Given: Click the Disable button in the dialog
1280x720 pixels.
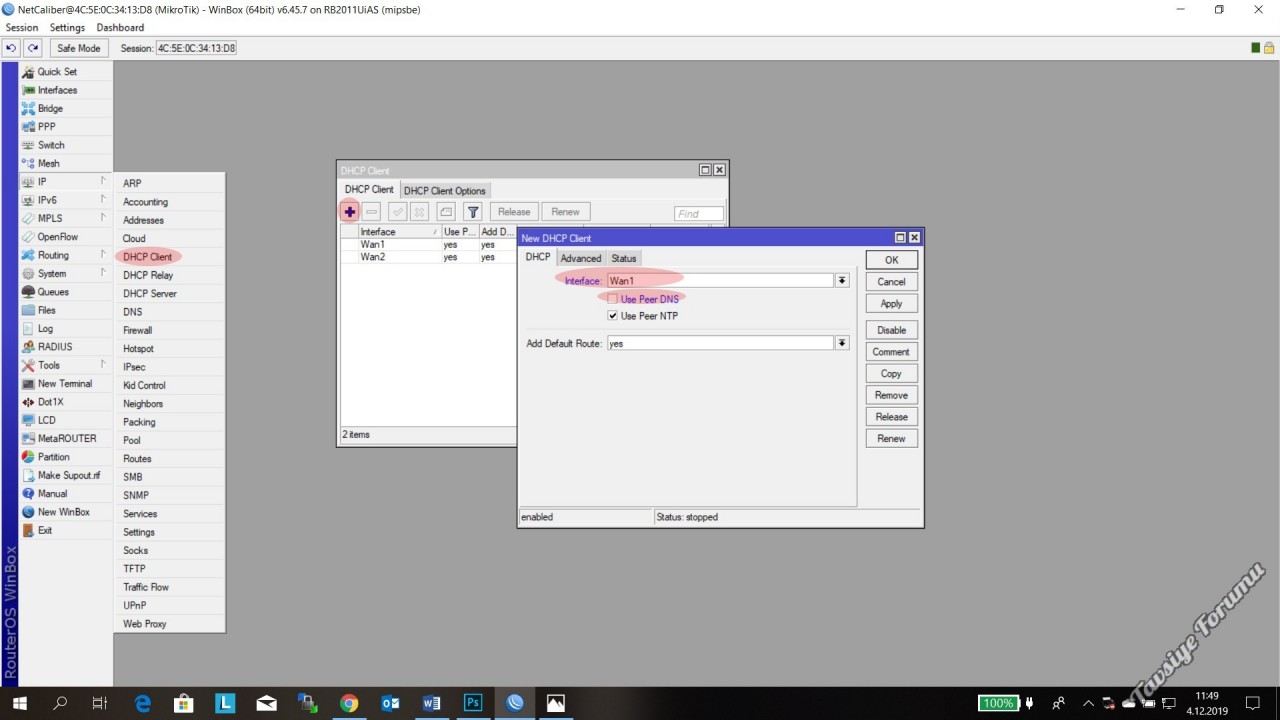Looking at the screenshot, I should (x=891, y=330).
